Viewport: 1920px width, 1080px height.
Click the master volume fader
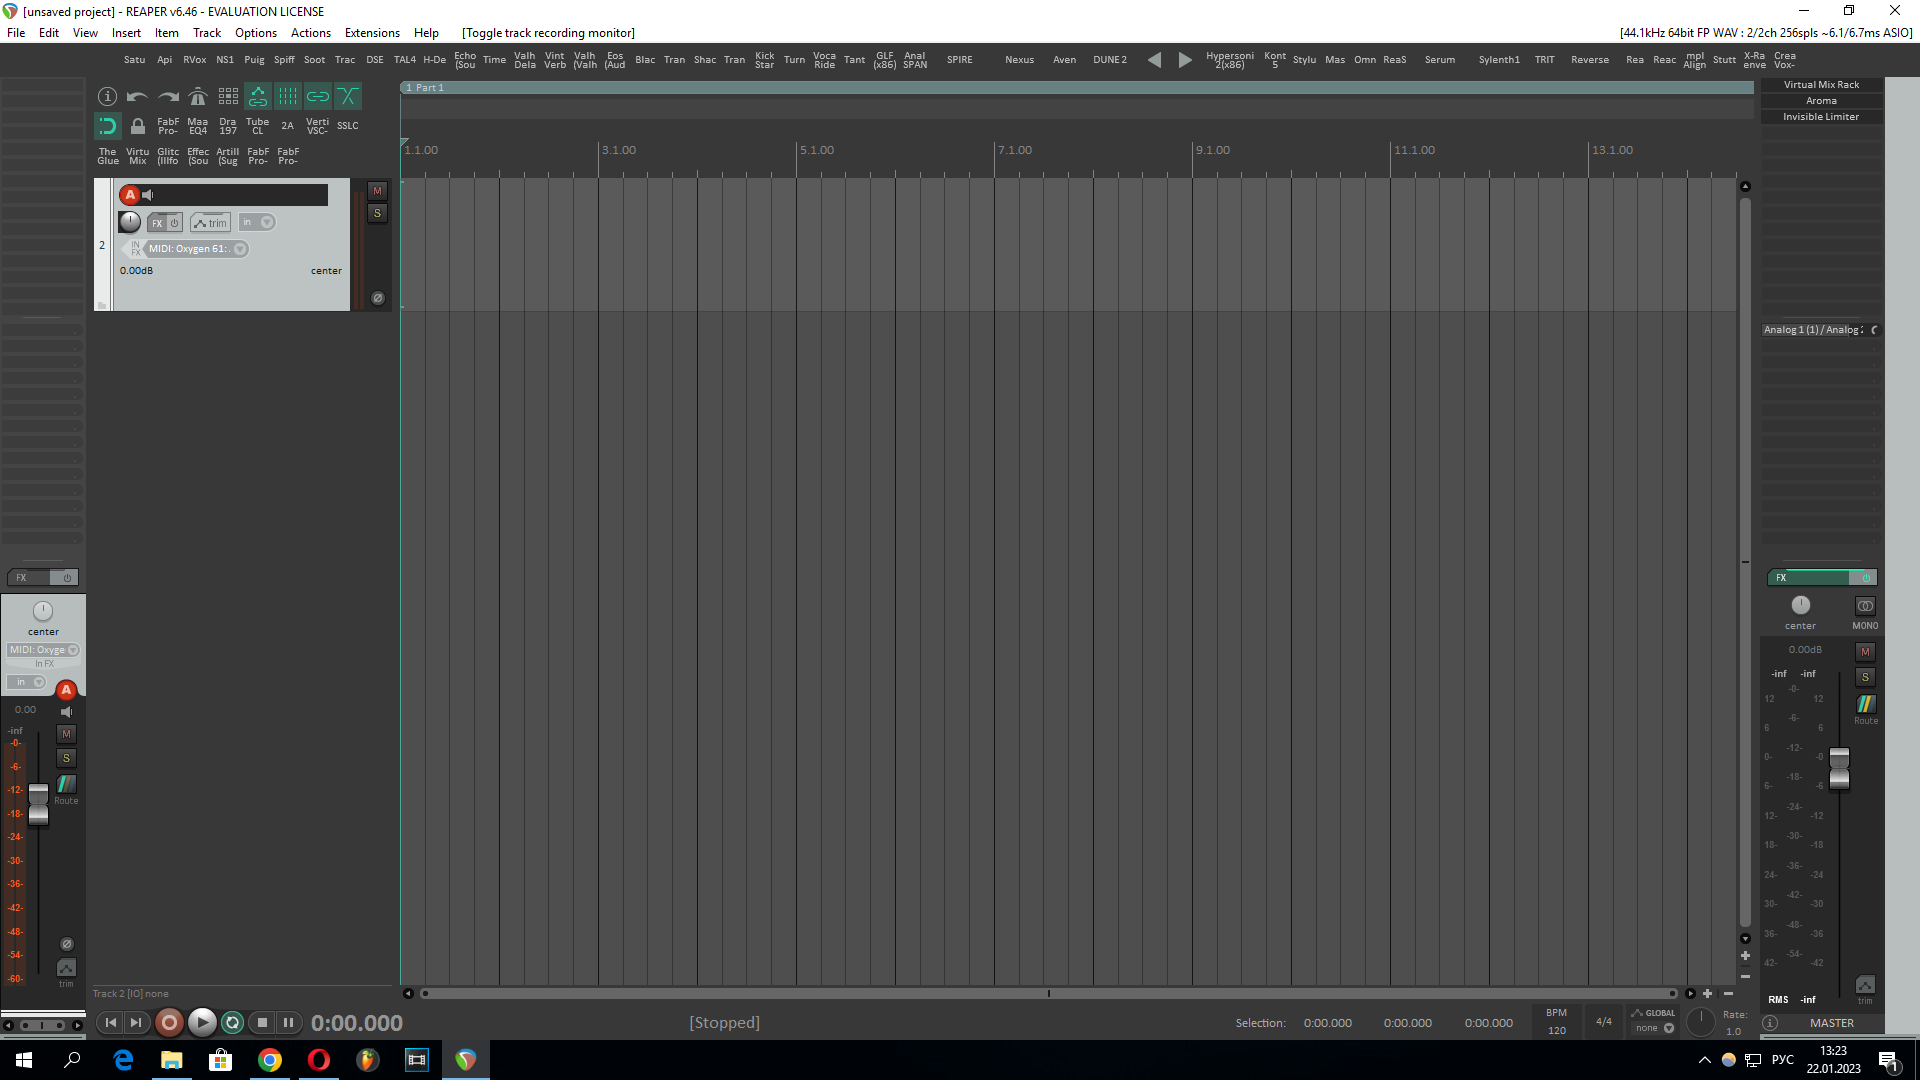click(1839, 768)
